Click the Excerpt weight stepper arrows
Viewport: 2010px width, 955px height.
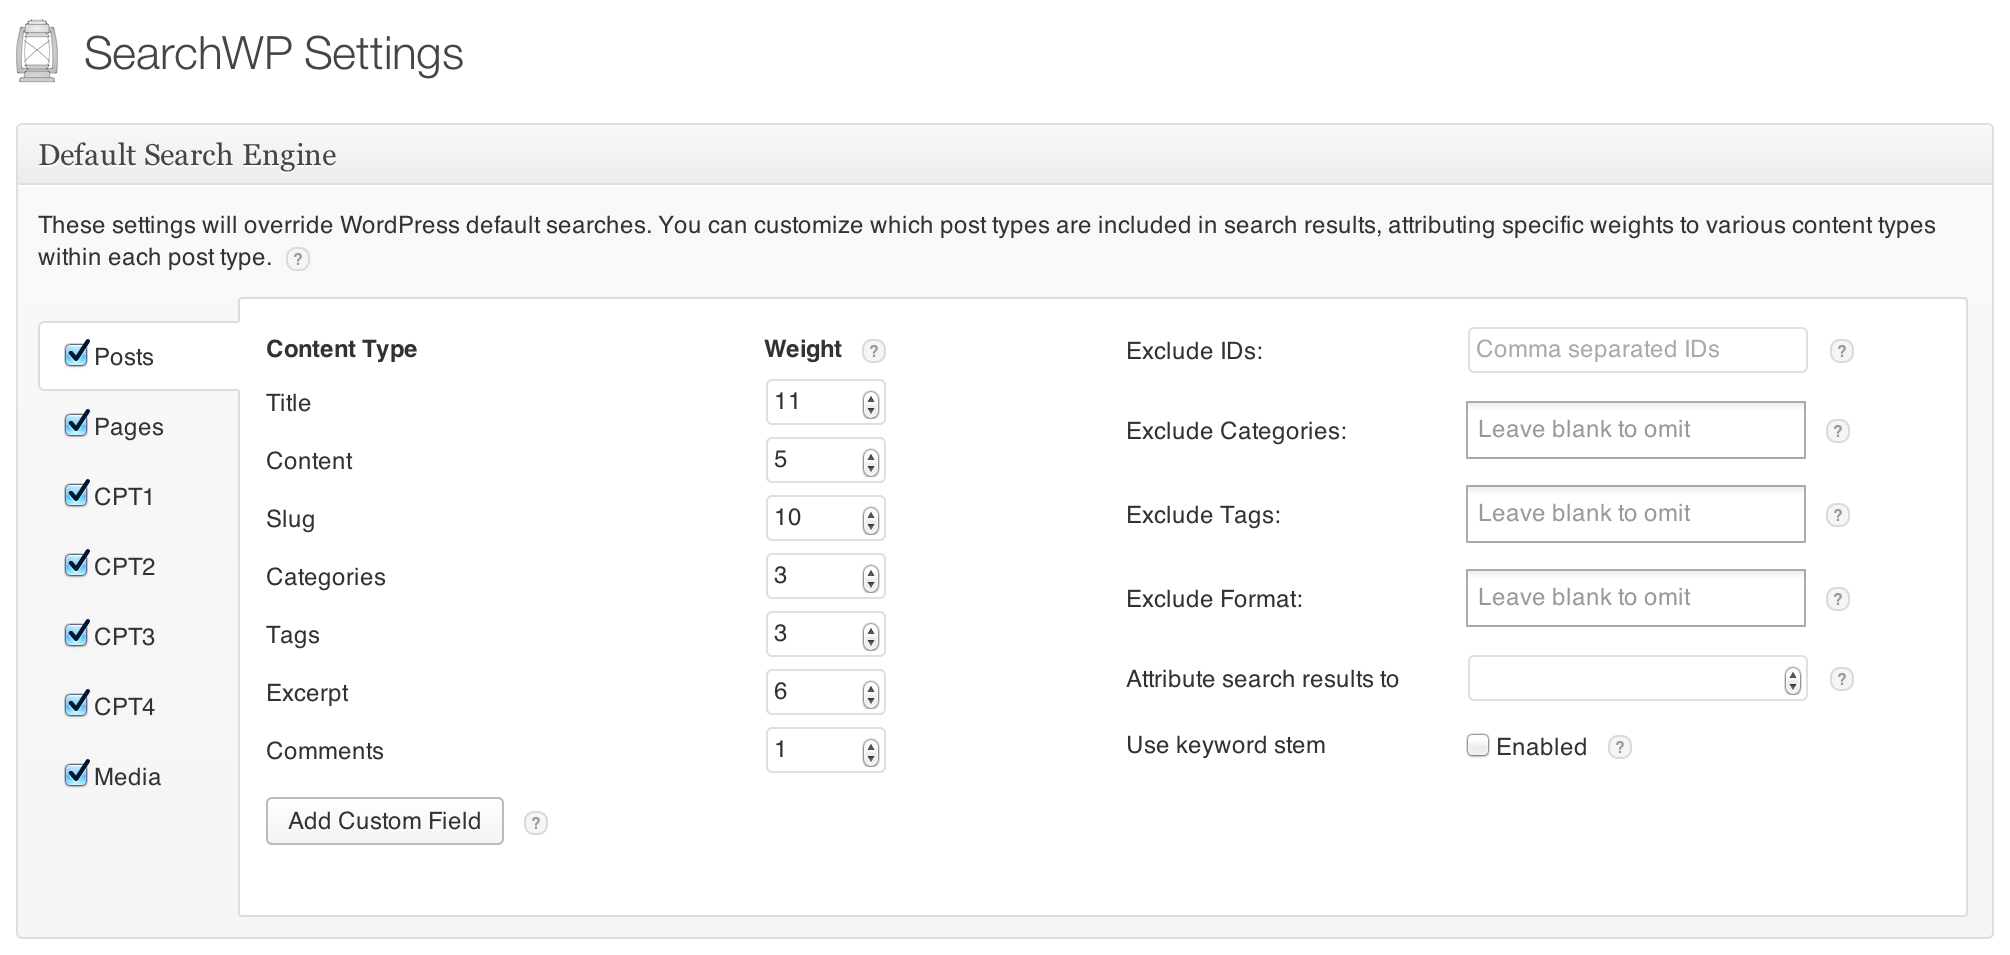click(871, 694)
